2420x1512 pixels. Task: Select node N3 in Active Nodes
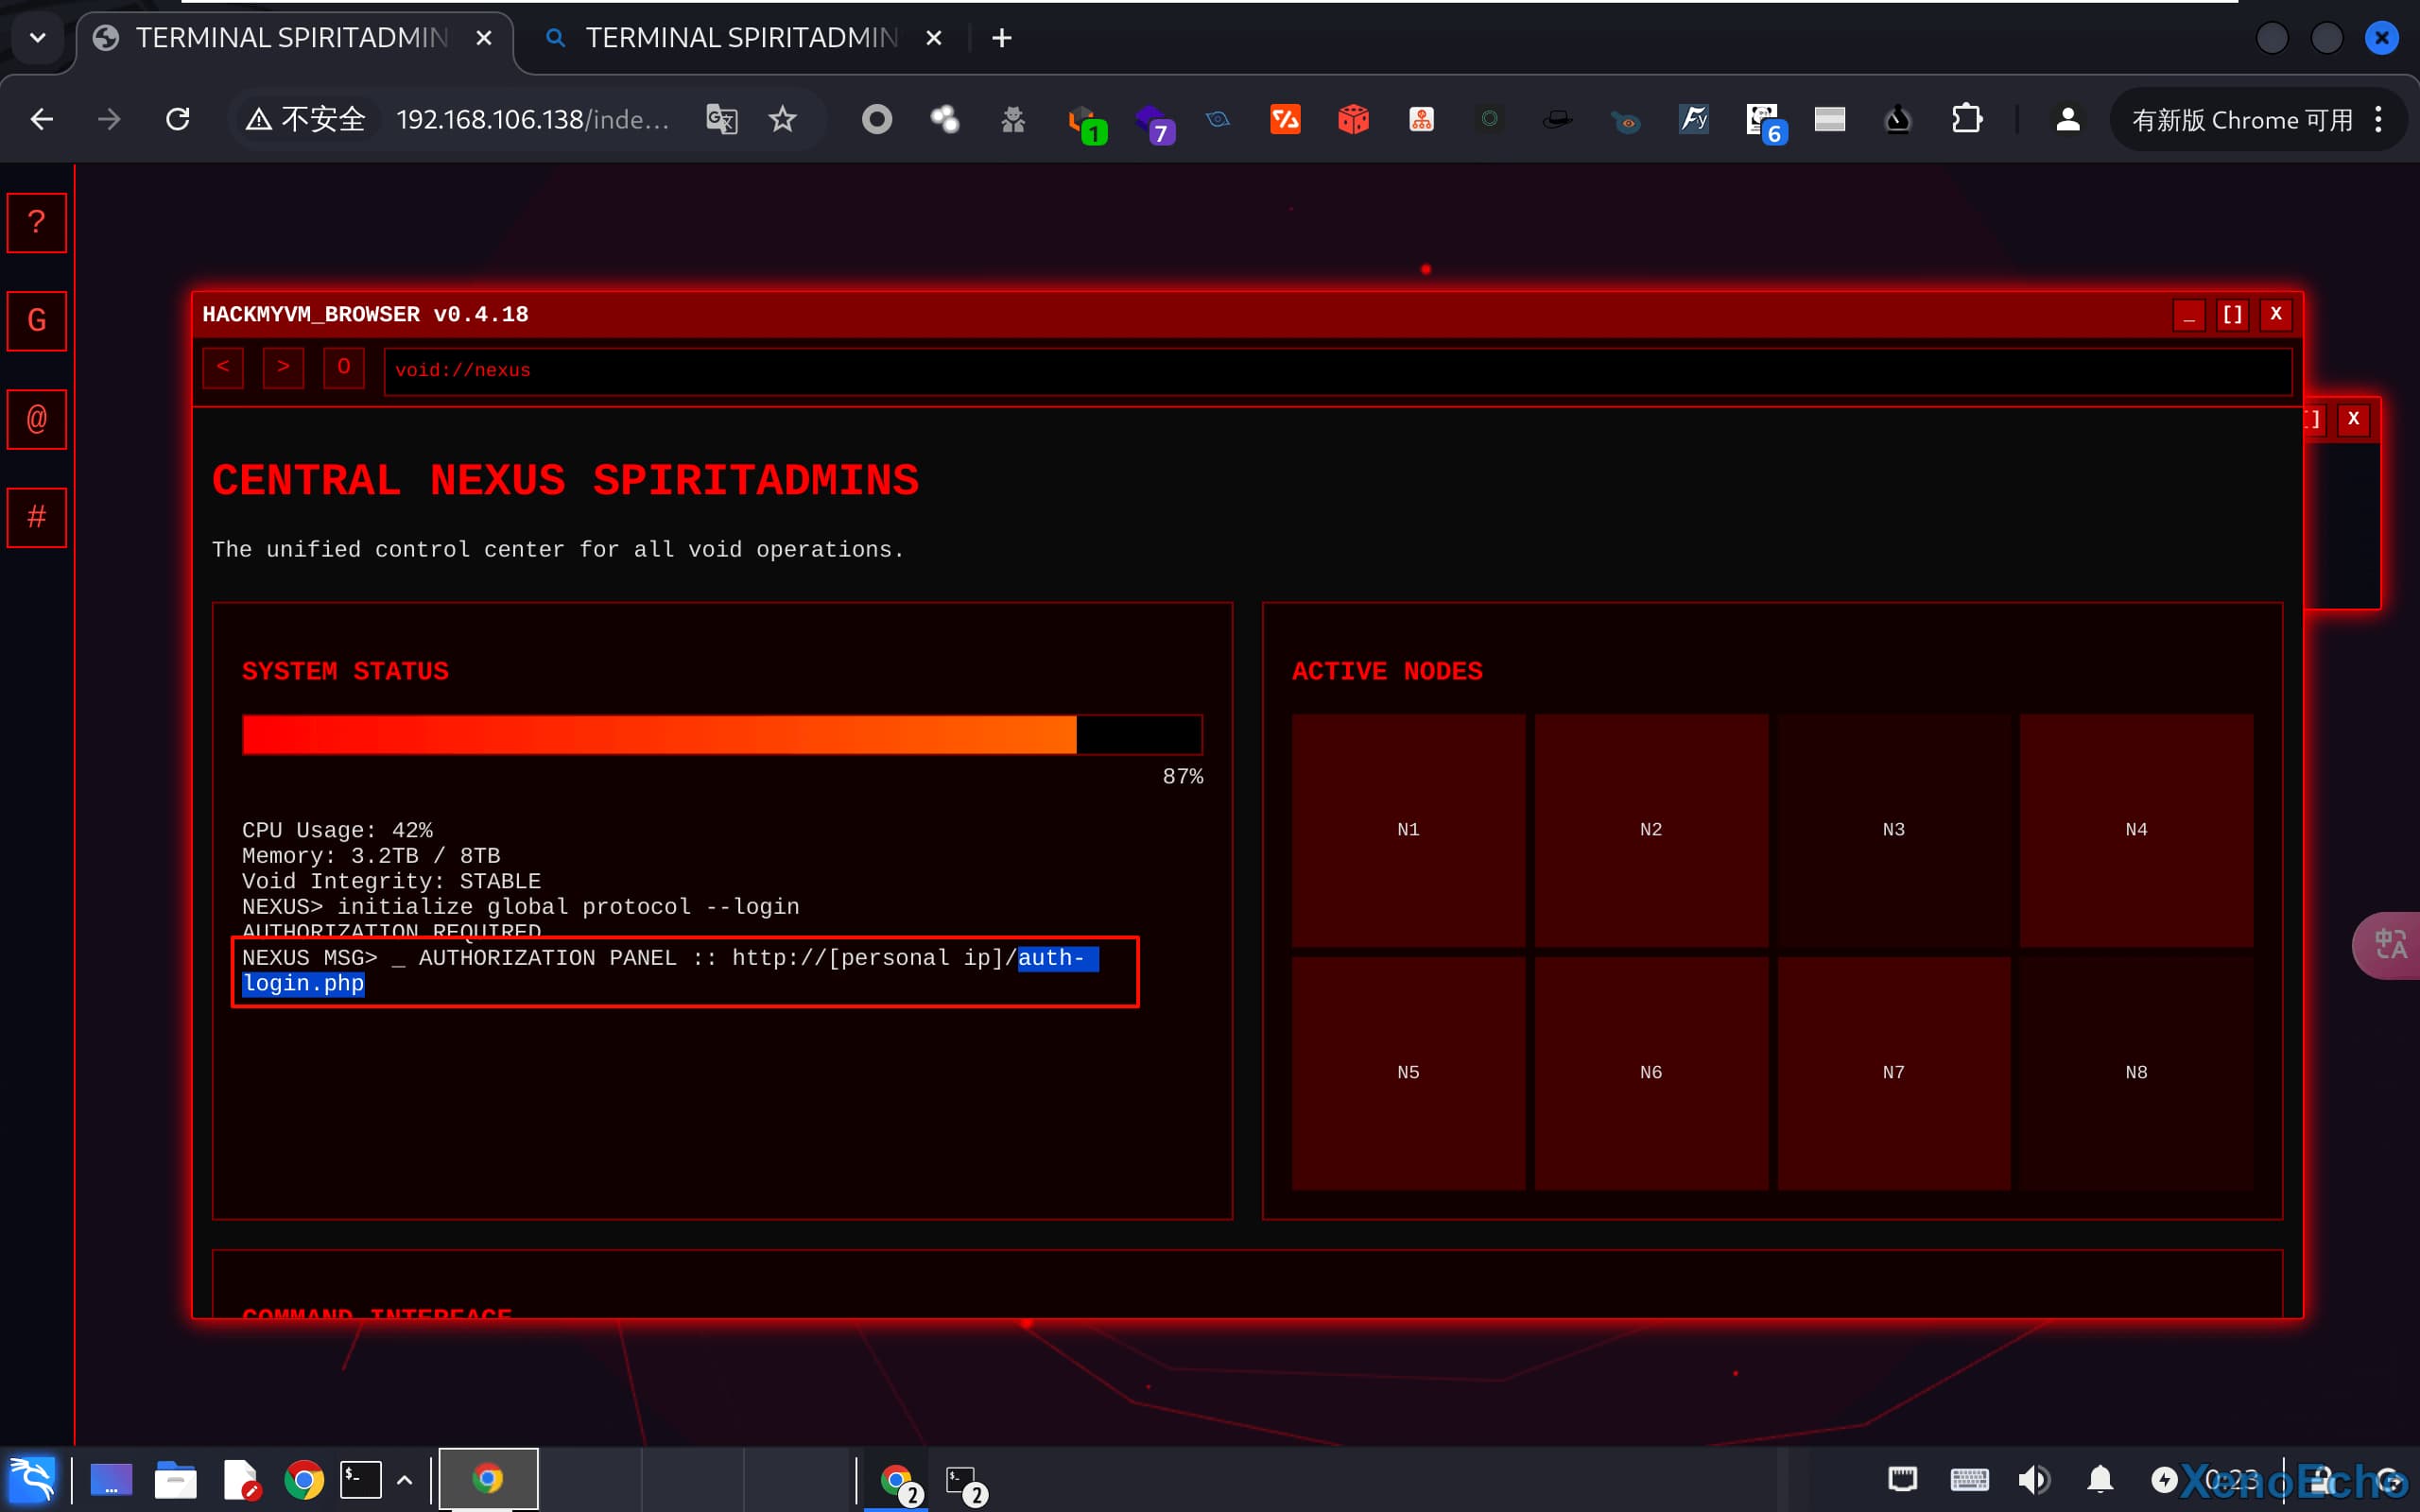tap(1893, 830)
